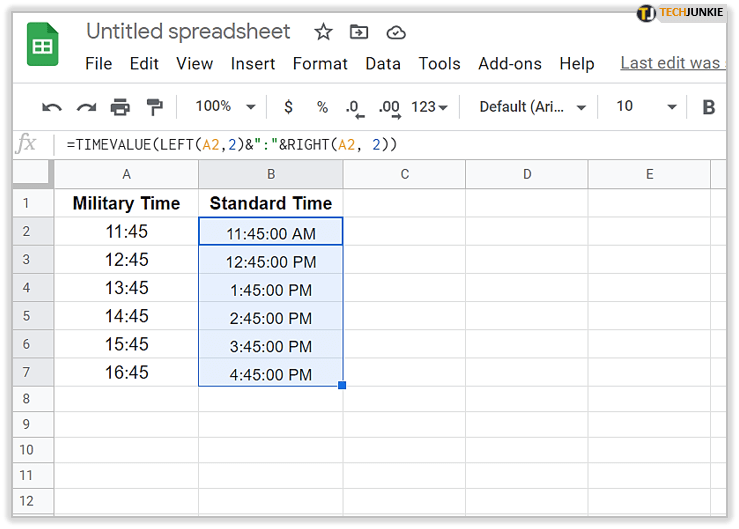The height and width of the screenshot is (529, 739).
Task: Print the spreadsheet
Action: (x=120, y=107)
